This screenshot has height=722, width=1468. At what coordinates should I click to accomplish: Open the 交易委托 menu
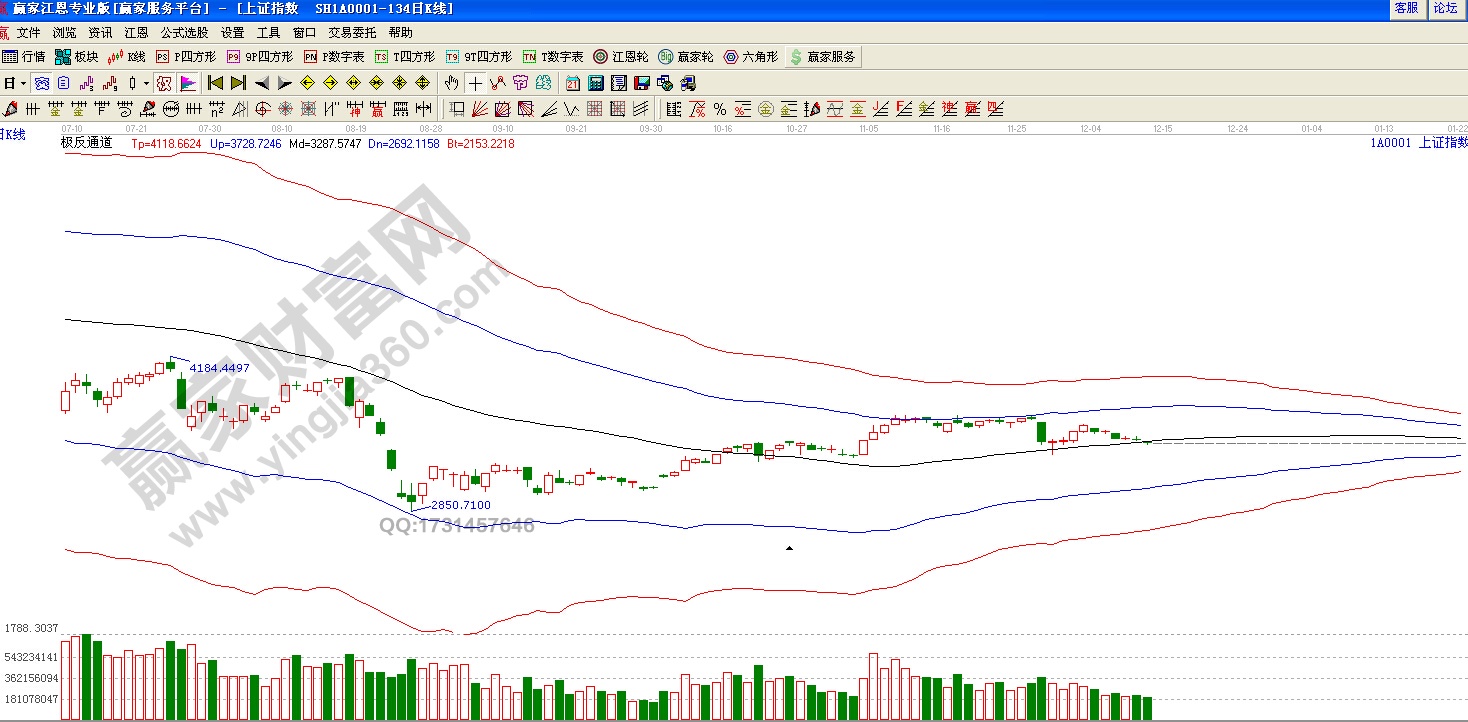(x=352, y=33)
